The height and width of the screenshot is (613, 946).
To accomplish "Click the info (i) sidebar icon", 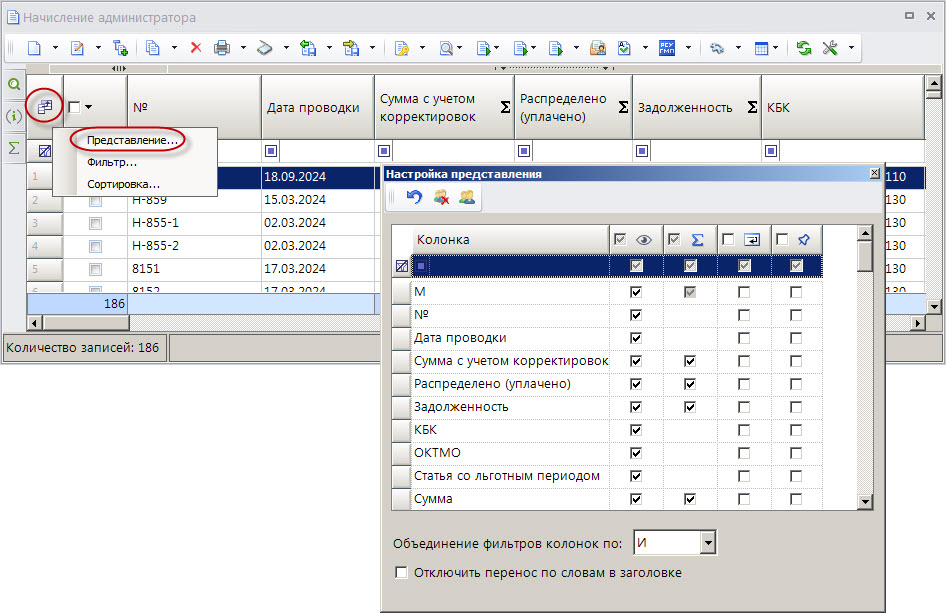I will tap(13, 116).
